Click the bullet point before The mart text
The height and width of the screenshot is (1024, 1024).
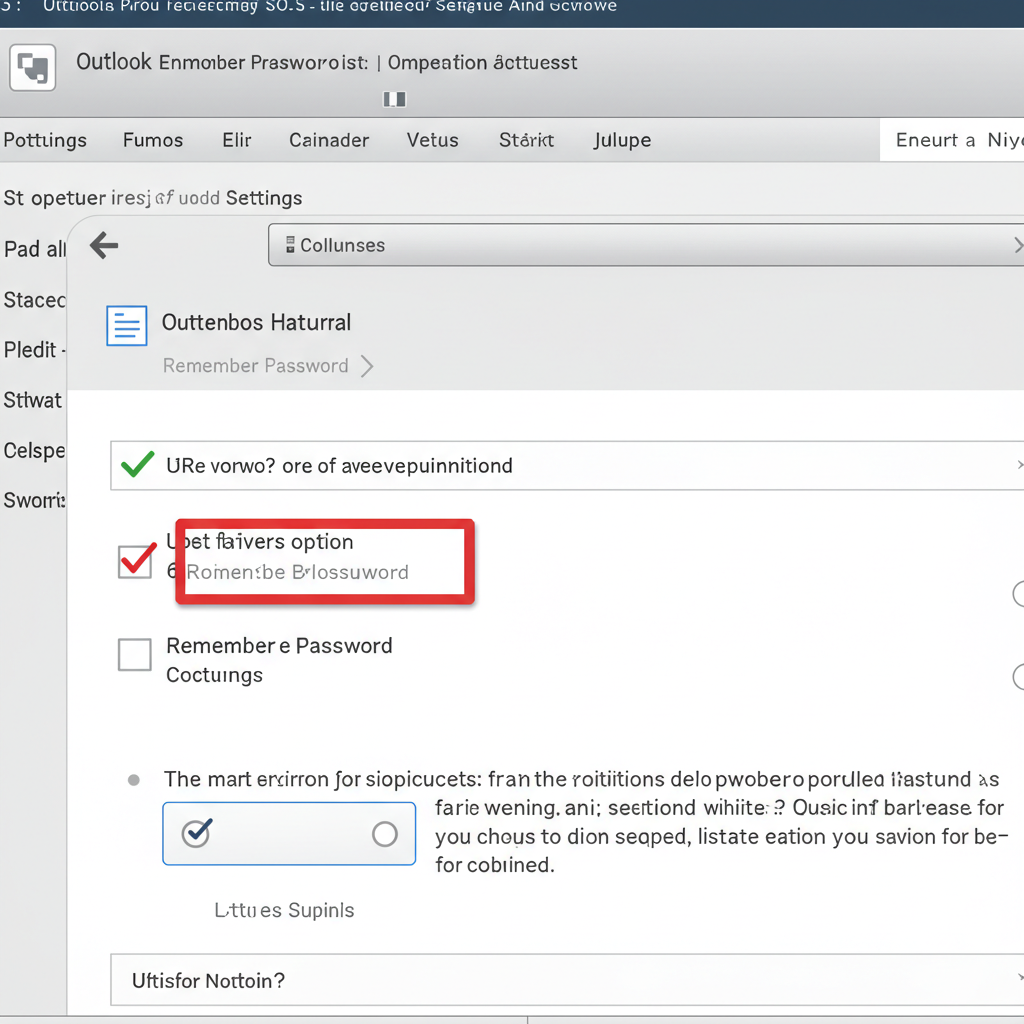134,780
